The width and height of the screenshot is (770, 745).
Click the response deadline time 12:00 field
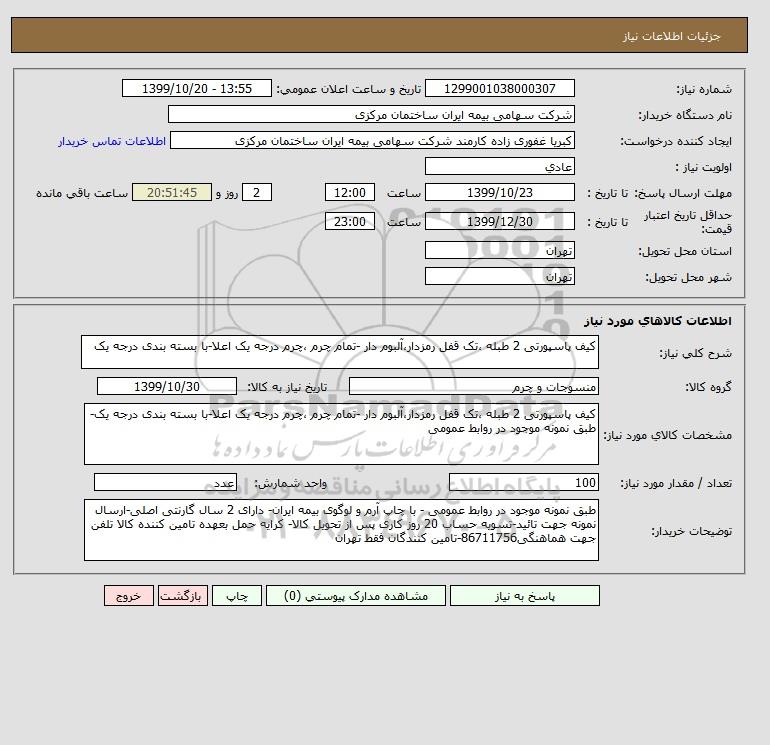[350, 193]
